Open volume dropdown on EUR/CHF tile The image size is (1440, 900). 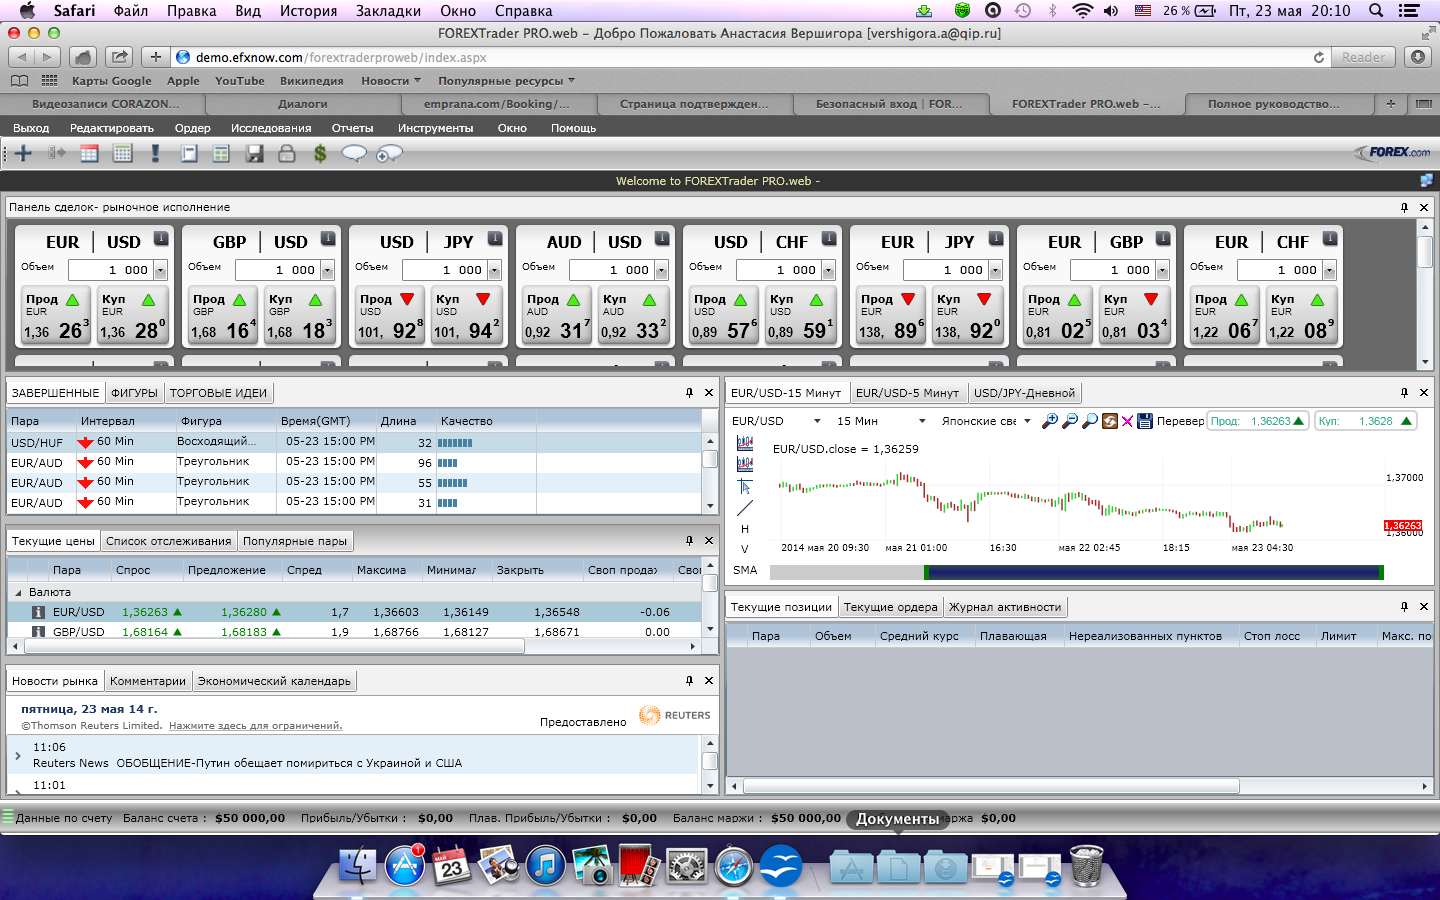1330,270
